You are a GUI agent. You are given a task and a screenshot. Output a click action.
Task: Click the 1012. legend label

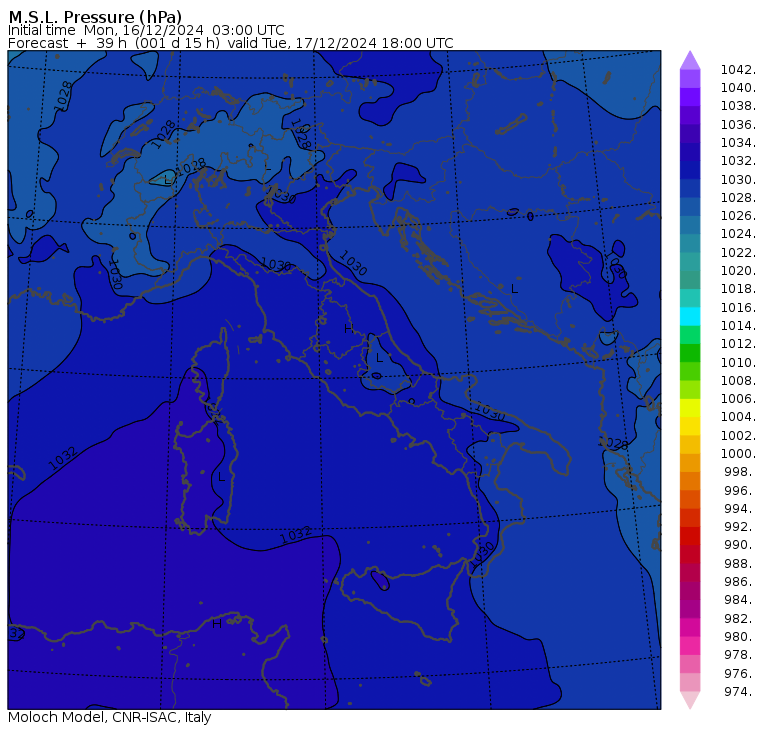coord(738,343)
